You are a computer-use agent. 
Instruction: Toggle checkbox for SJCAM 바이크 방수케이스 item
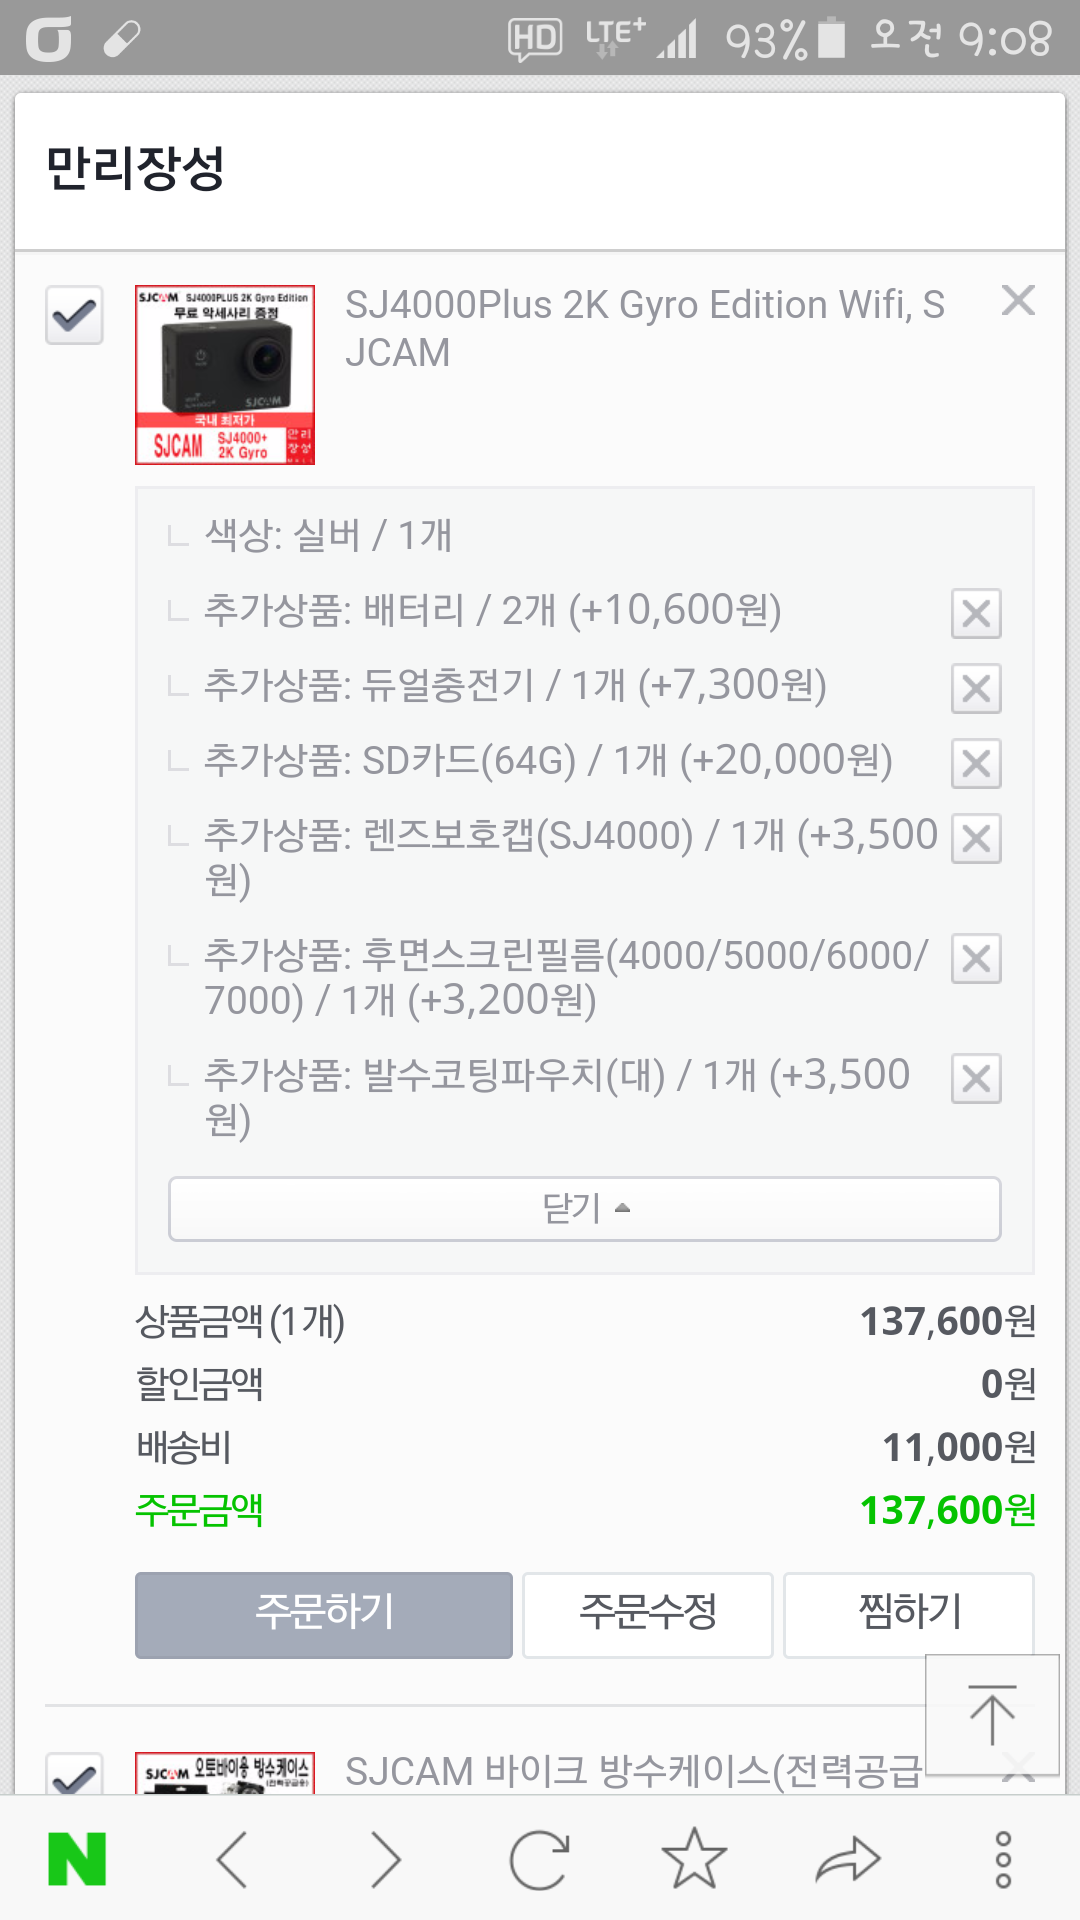point(75,1776)
